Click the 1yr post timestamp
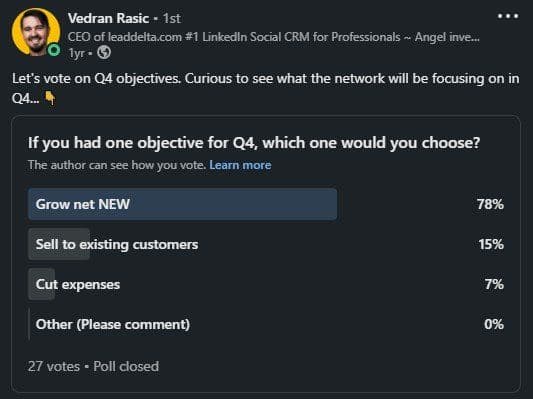This screenshot has height=399, width=533. 76,53
